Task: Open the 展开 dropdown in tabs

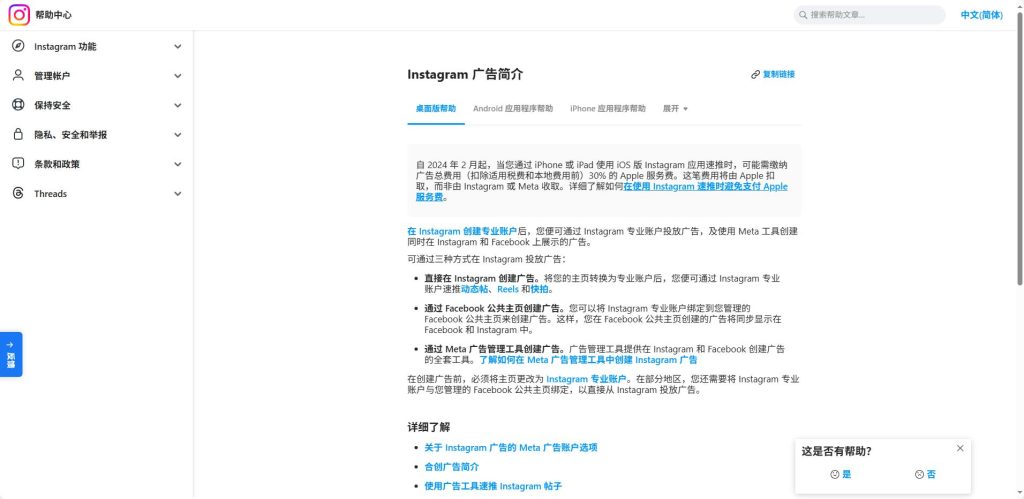Action: [x=675, y=108]
